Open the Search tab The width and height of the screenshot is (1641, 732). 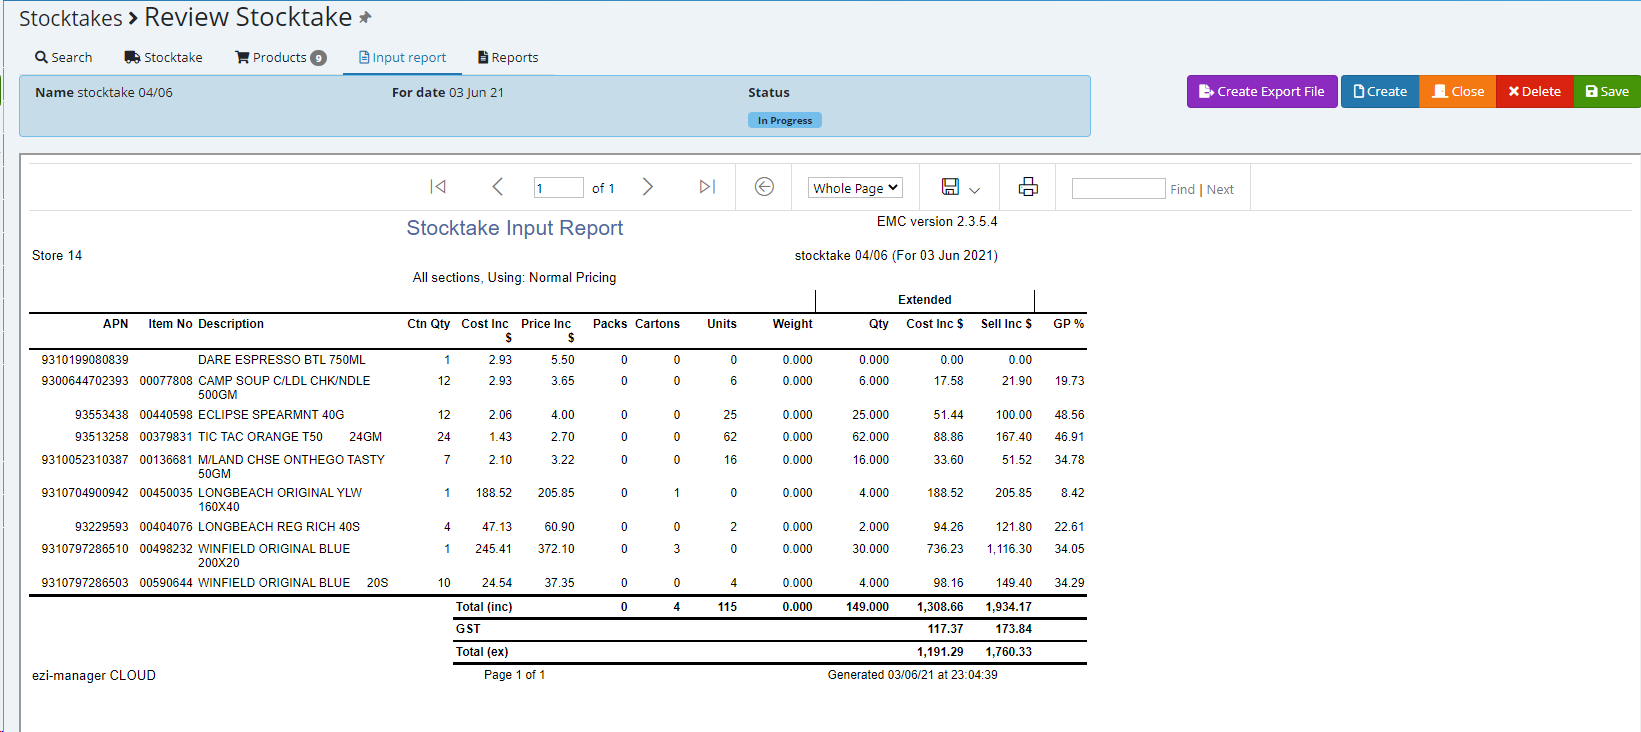63,58
